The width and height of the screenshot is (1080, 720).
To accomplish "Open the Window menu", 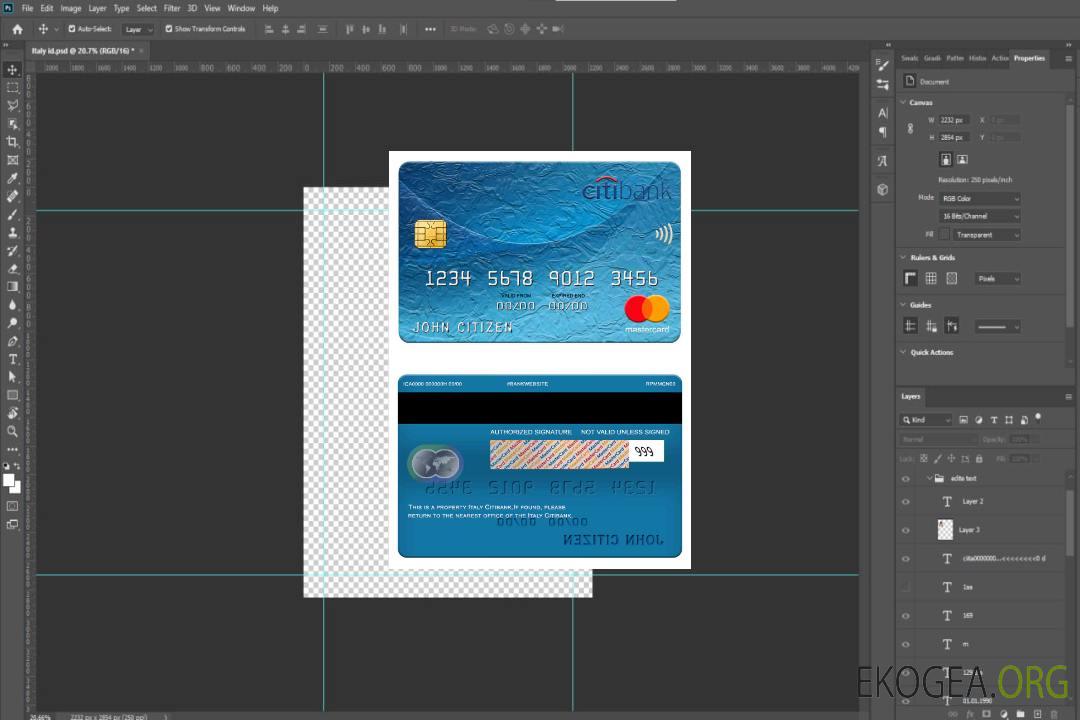I will [241, 8].
